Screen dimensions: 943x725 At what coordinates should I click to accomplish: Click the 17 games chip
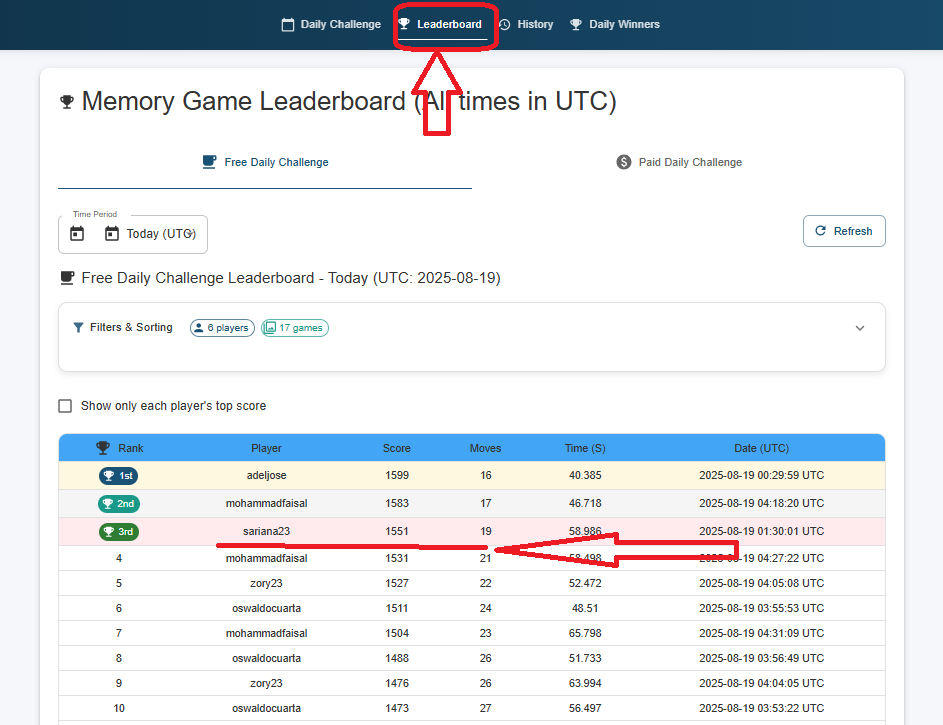point(295,328)
